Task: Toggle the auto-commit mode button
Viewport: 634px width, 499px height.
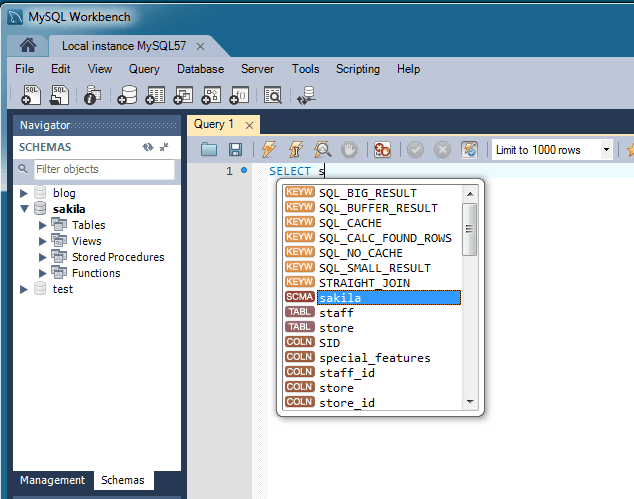Action: (x=469, y=150)
